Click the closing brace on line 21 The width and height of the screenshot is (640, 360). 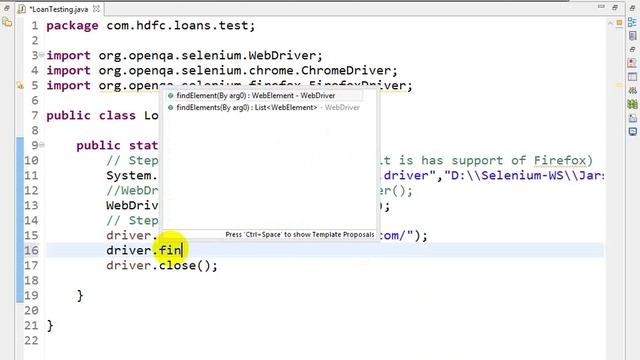click(50, 325)
